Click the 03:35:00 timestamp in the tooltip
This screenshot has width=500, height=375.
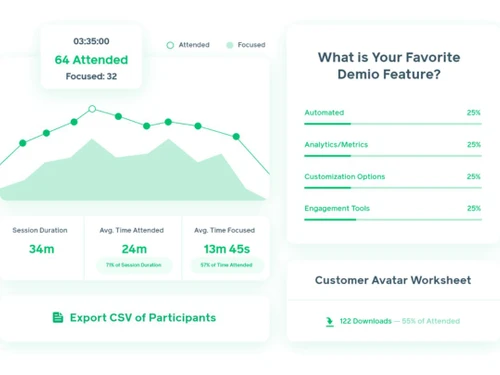coord(91,41)
